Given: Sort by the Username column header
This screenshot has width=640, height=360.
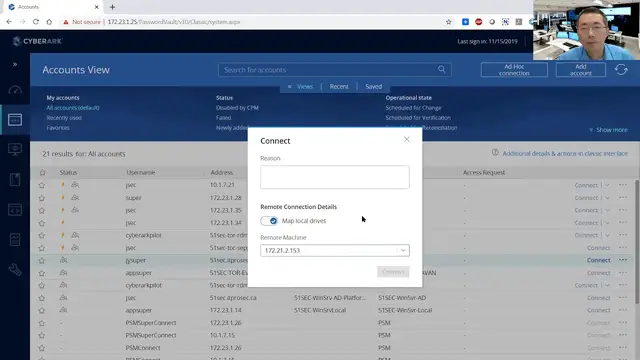Looking at the screenshot, I should point(140,173).
